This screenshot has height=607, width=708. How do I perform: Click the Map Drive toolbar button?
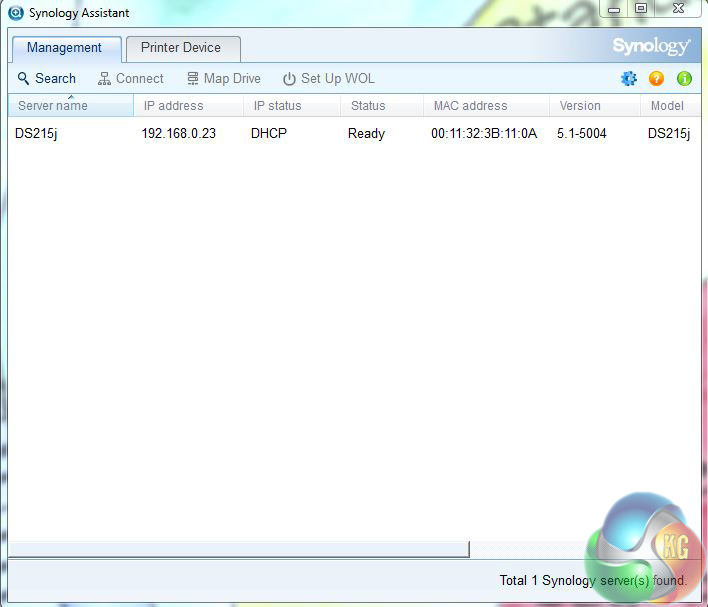(224, 79)
